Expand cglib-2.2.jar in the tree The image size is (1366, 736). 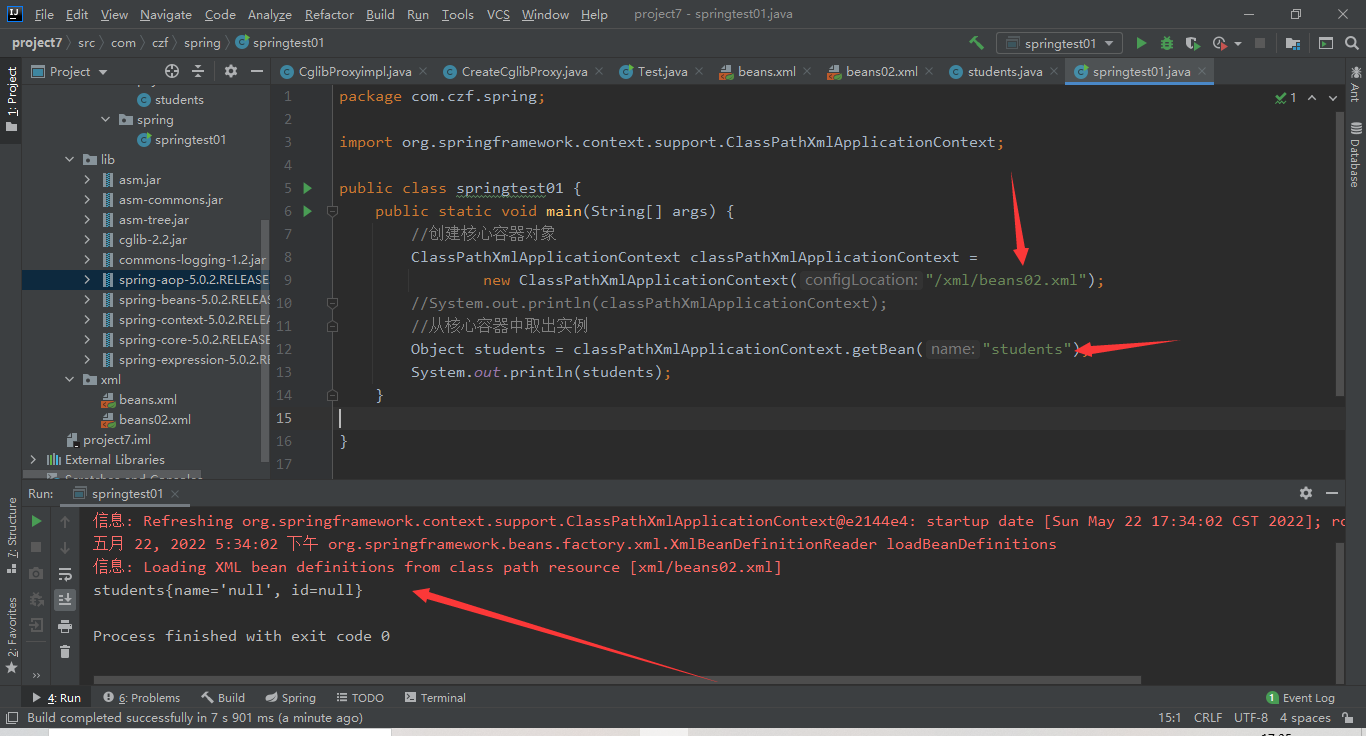[x=88, y=239]
